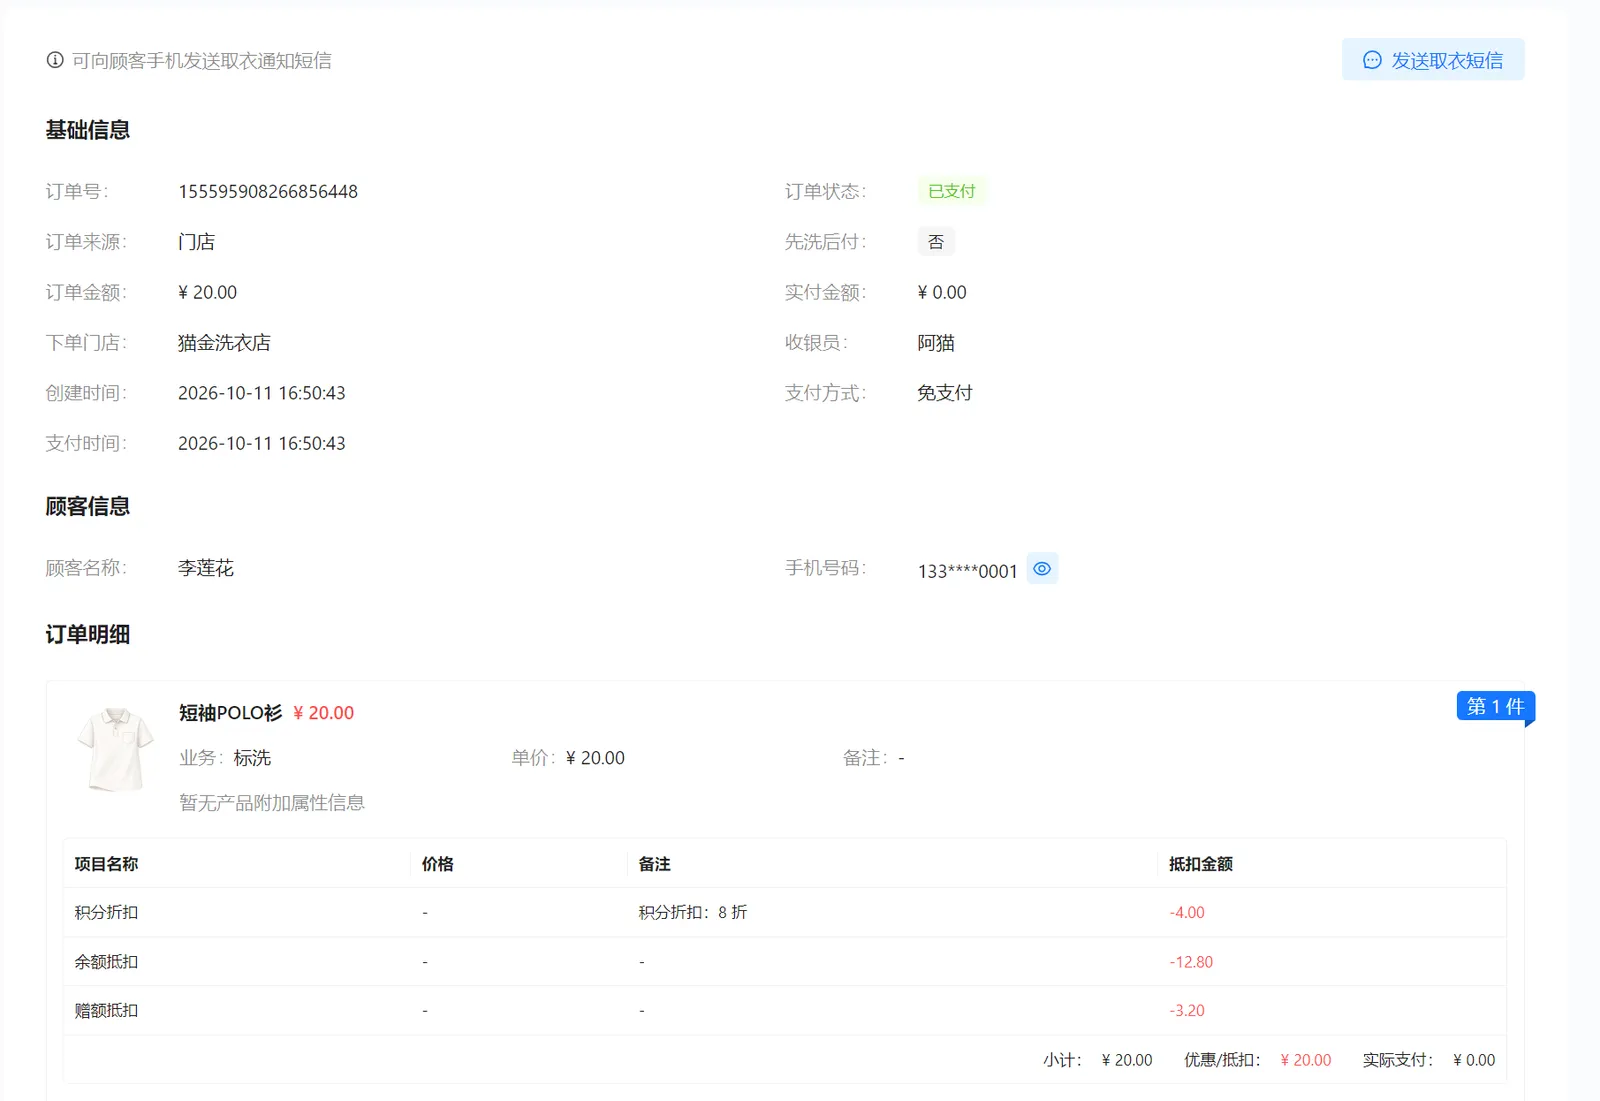Click the 余额抵扣 row name
This screenshot has width=1600, height=1101.
pos(106,962)
